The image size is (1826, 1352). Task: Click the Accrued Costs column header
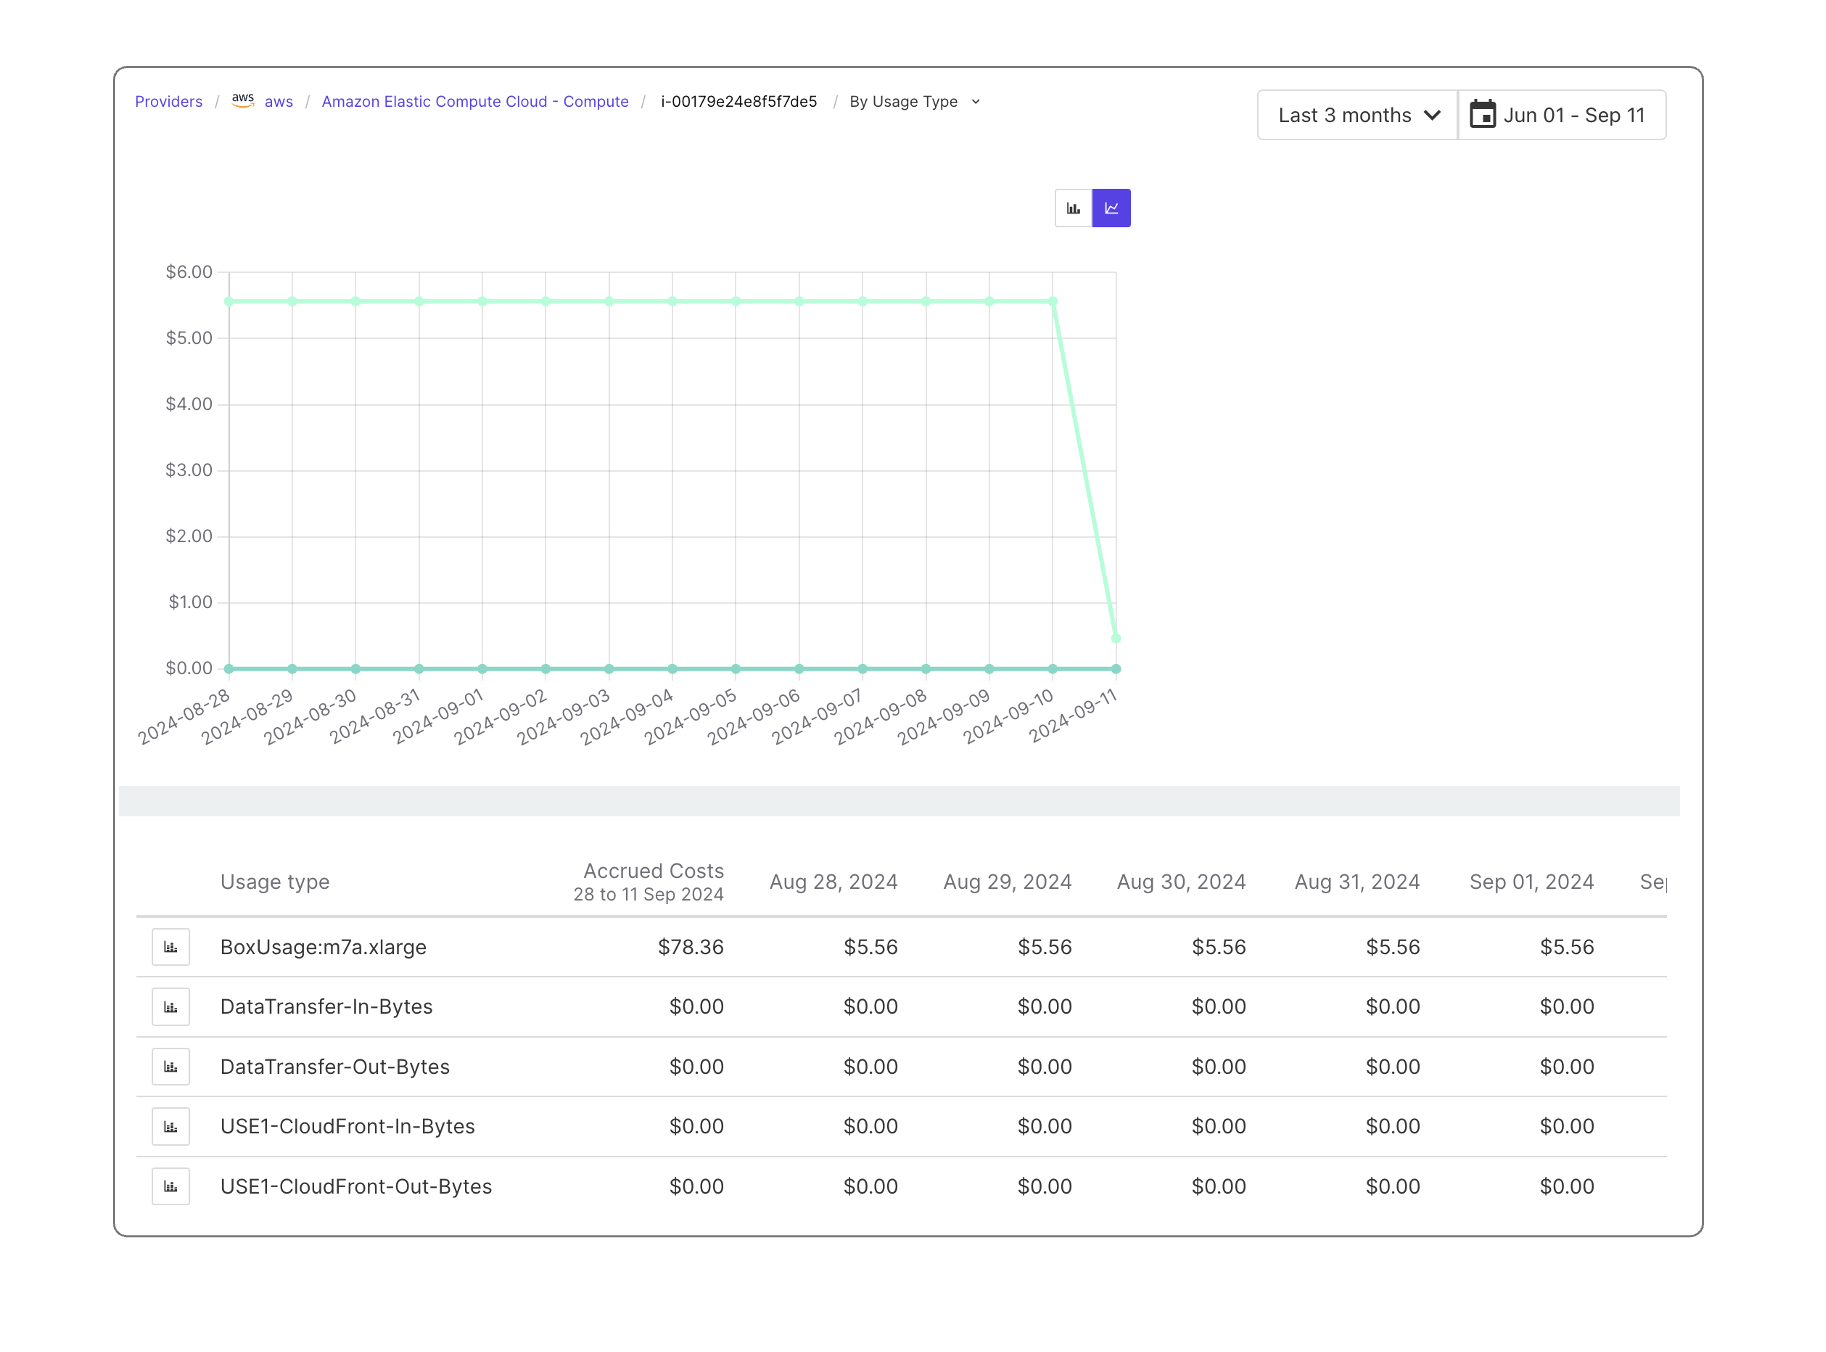pos(649,882)
